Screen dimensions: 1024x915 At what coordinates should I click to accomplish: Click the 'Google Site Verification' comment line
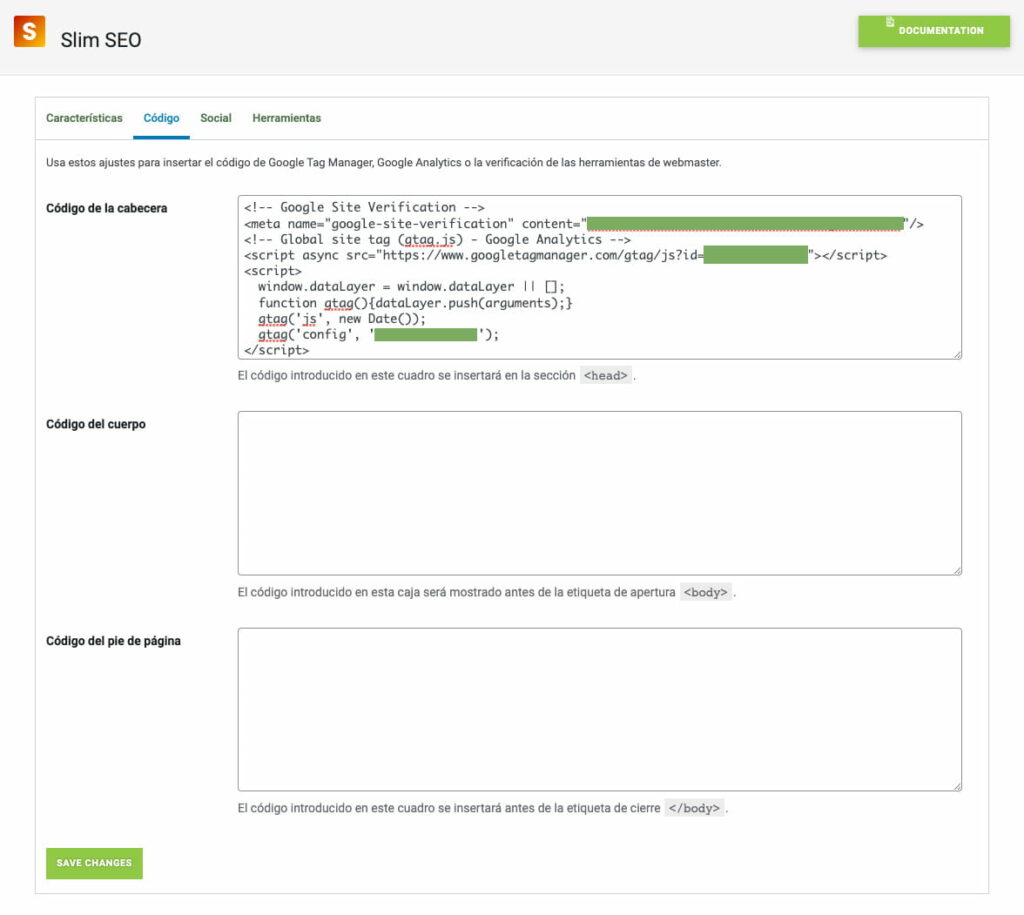tap(364, 207)
